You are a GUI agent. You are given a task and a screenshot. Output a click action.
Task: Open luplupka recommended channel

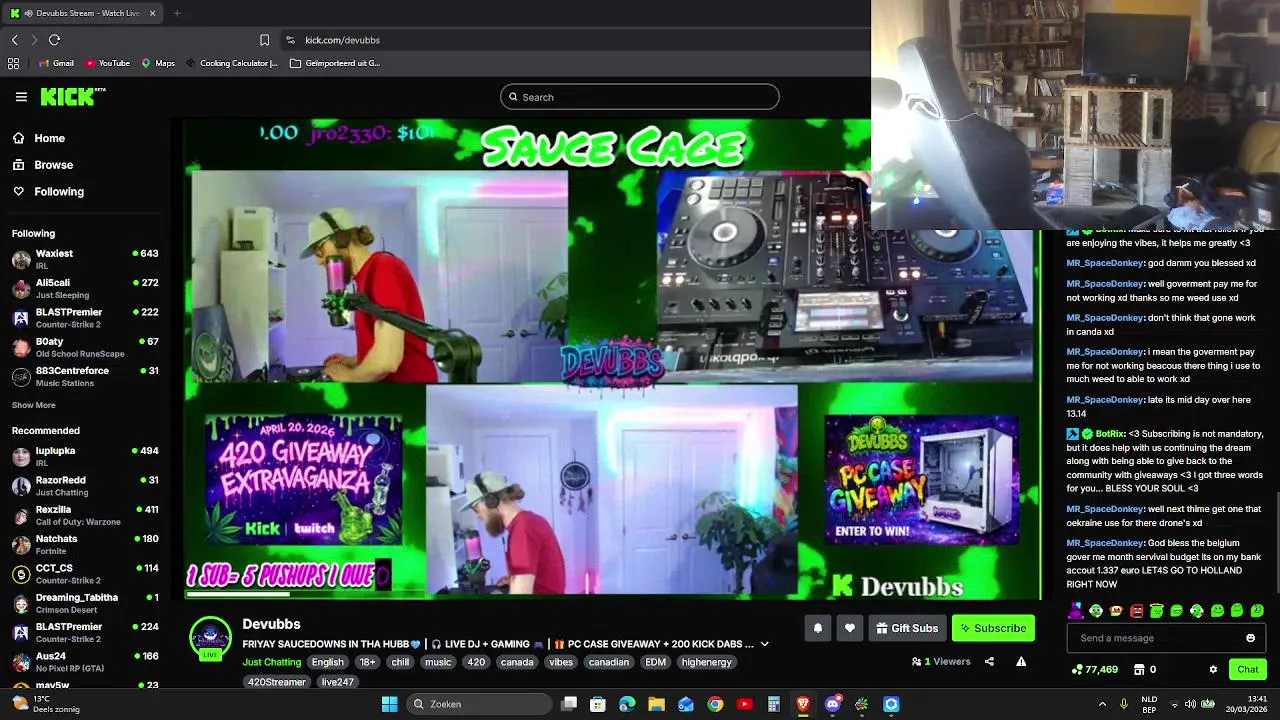click(x=85, y=456)
